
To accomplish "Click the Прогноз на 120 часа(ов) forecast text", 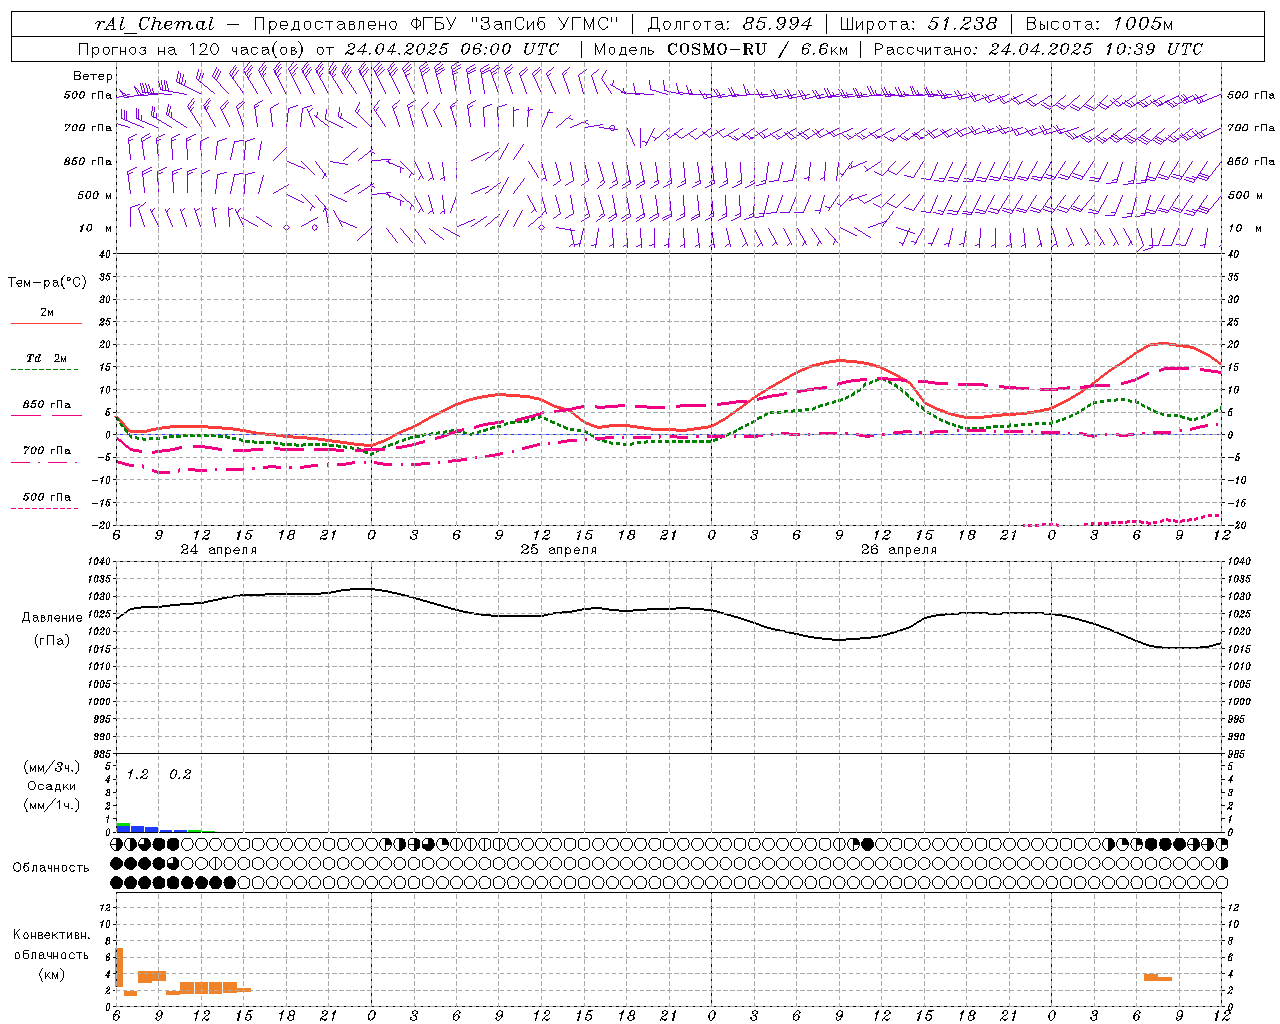I will (193, 49).
